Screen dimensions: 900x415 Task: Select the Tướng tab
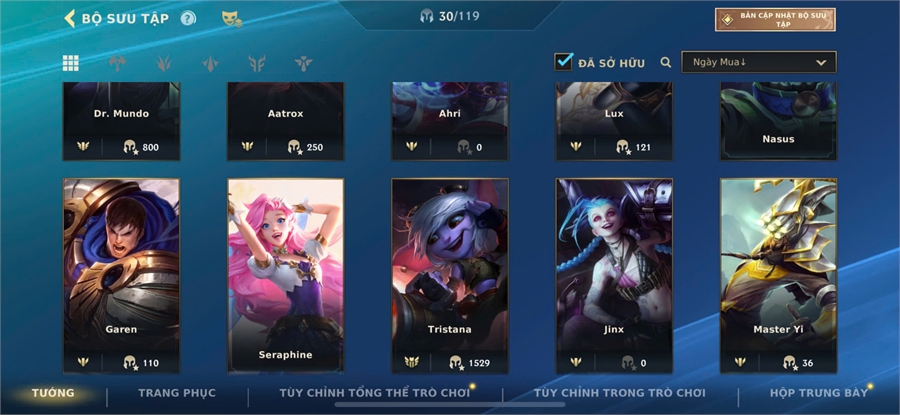tap(53, 393)
